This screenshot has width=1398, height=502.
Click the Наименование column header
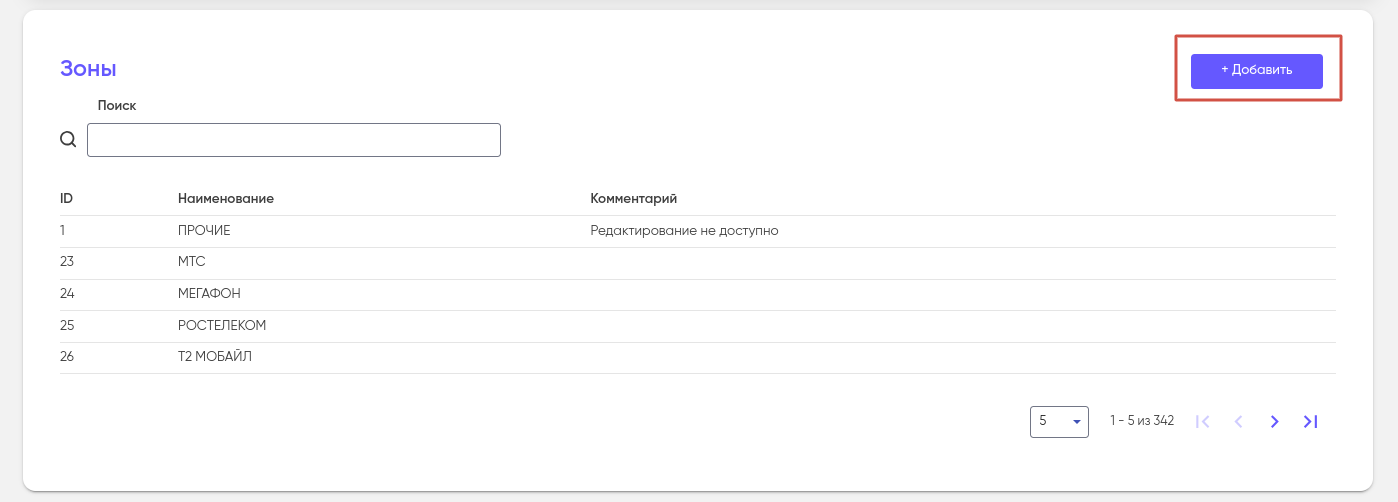click(226, 198)
